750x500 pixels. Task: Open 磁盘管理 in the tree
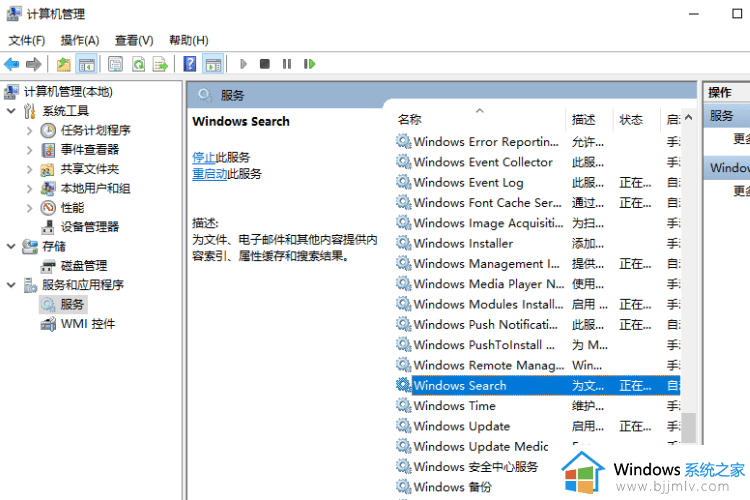(x=84, y=266)
